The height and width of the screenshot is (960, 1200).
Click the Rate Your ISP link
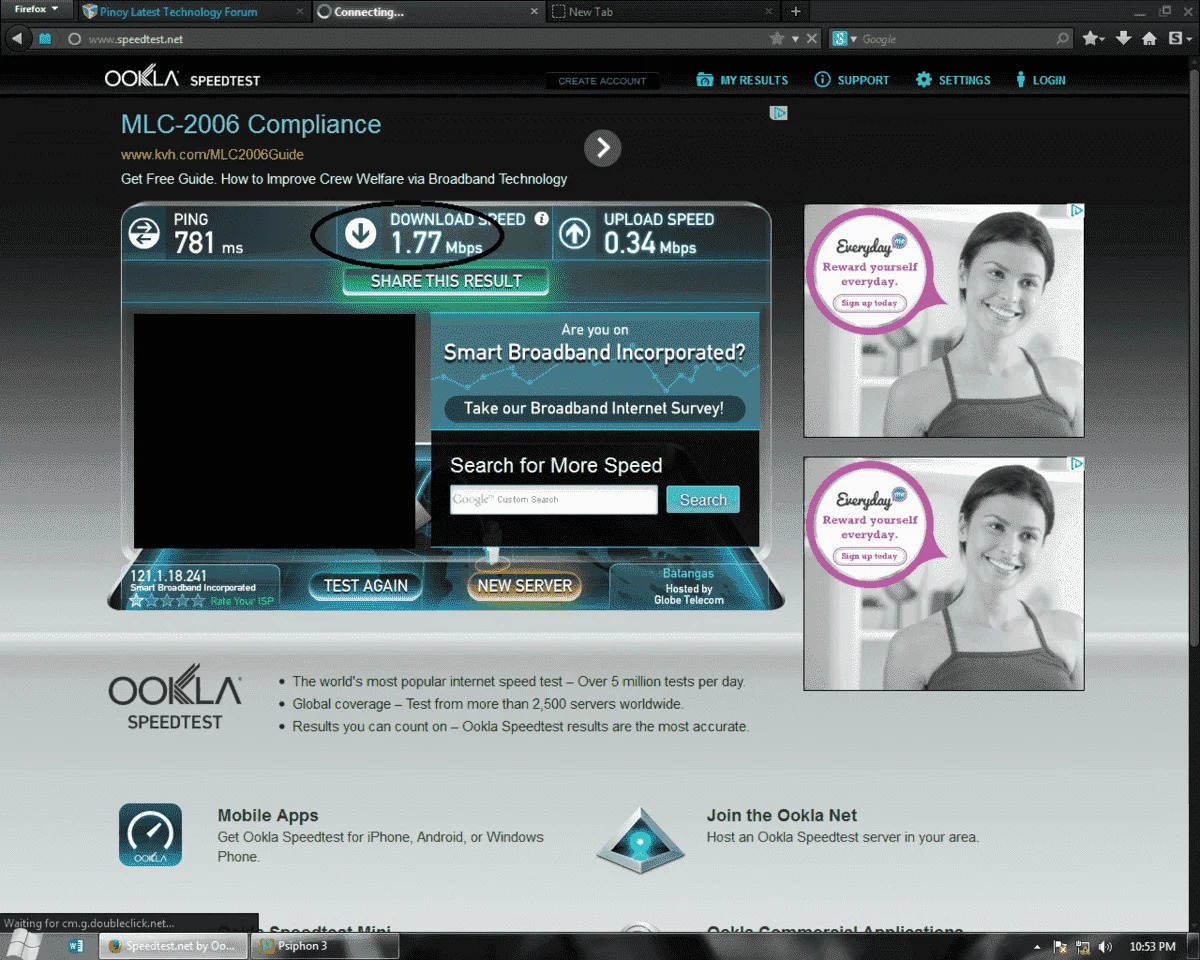[241, 601]
